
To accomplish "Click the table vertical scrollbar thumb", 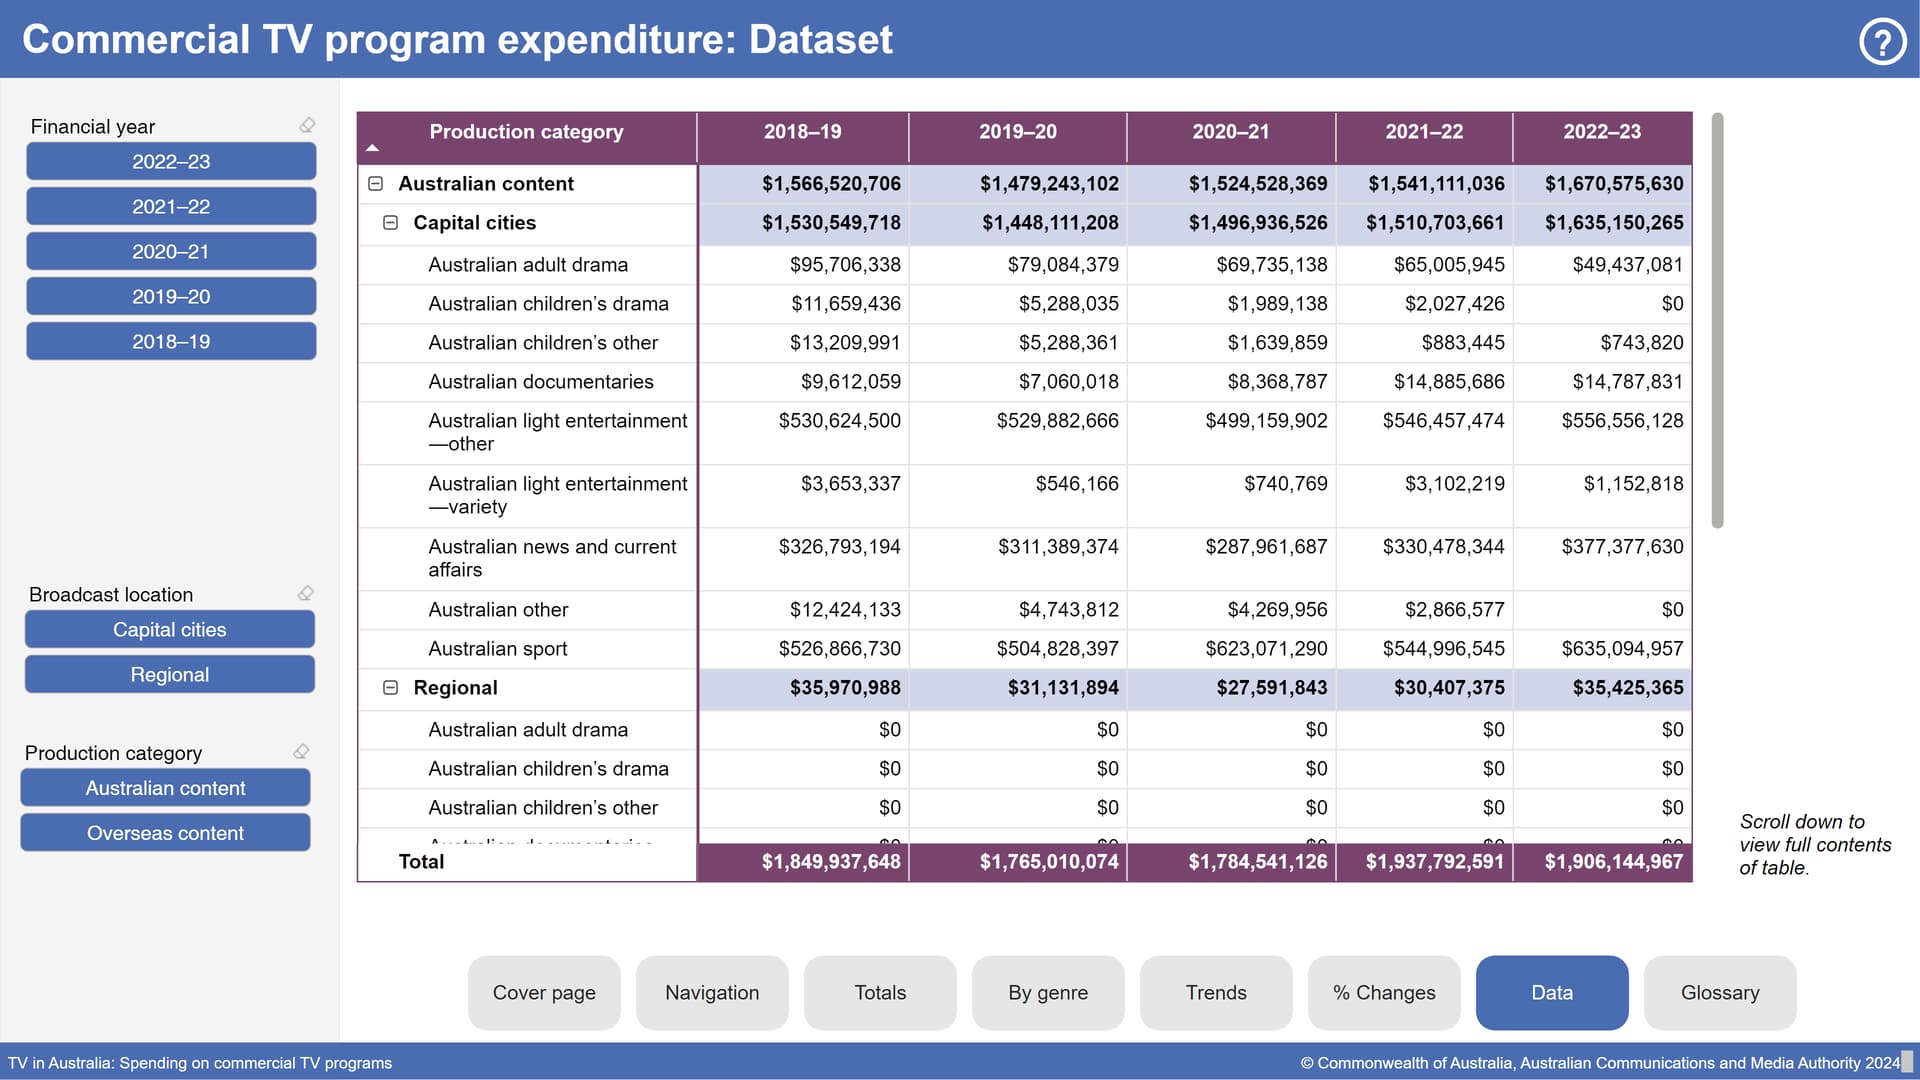I will (x=1717, y=320).
